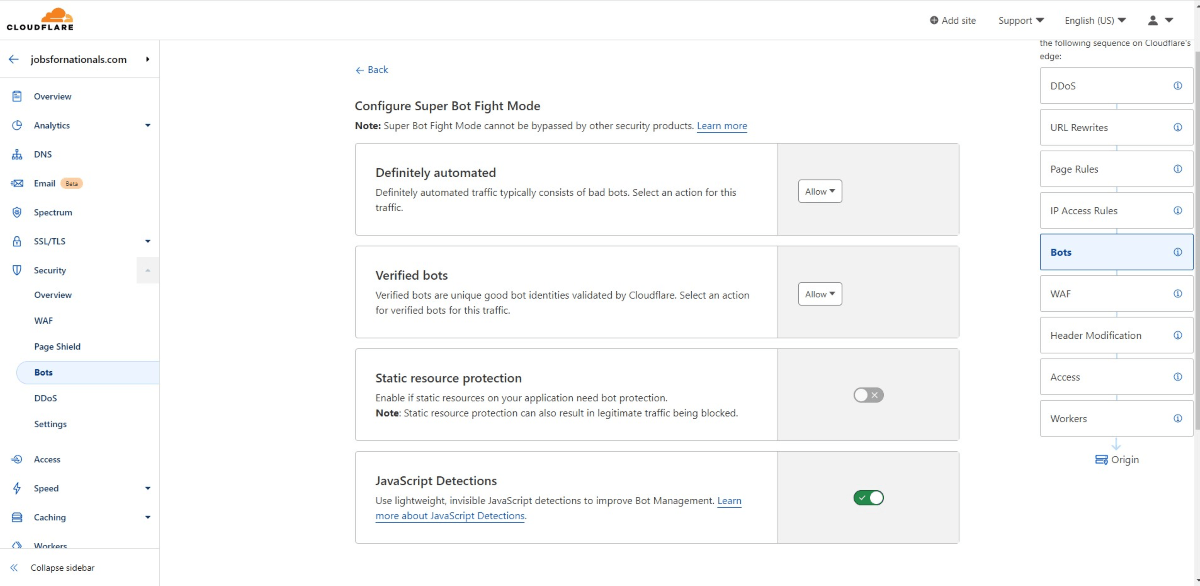Click the Add site button
The width and height of the screenshot is (1200, 586).
pyautogui.click(x=952, y=20)
